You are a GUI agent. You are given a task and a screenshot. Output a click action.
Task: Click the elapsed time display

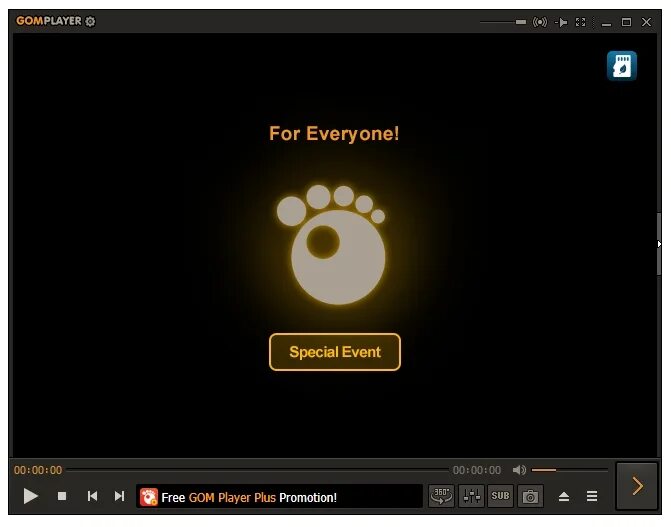(x=38, y=470)
